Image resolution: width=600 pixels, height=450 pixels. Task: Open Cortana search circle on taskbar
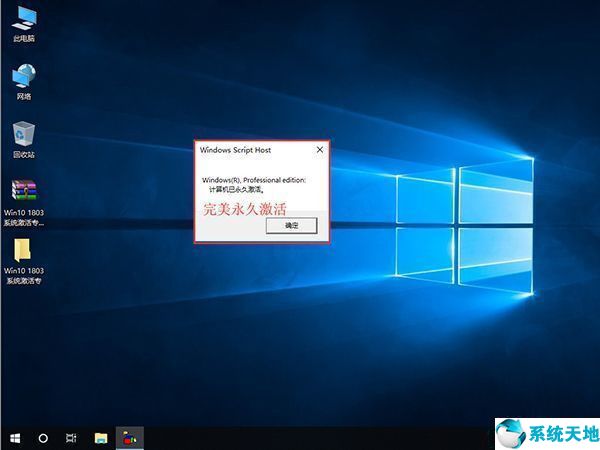pyautogui.click(x=43, y=438)
